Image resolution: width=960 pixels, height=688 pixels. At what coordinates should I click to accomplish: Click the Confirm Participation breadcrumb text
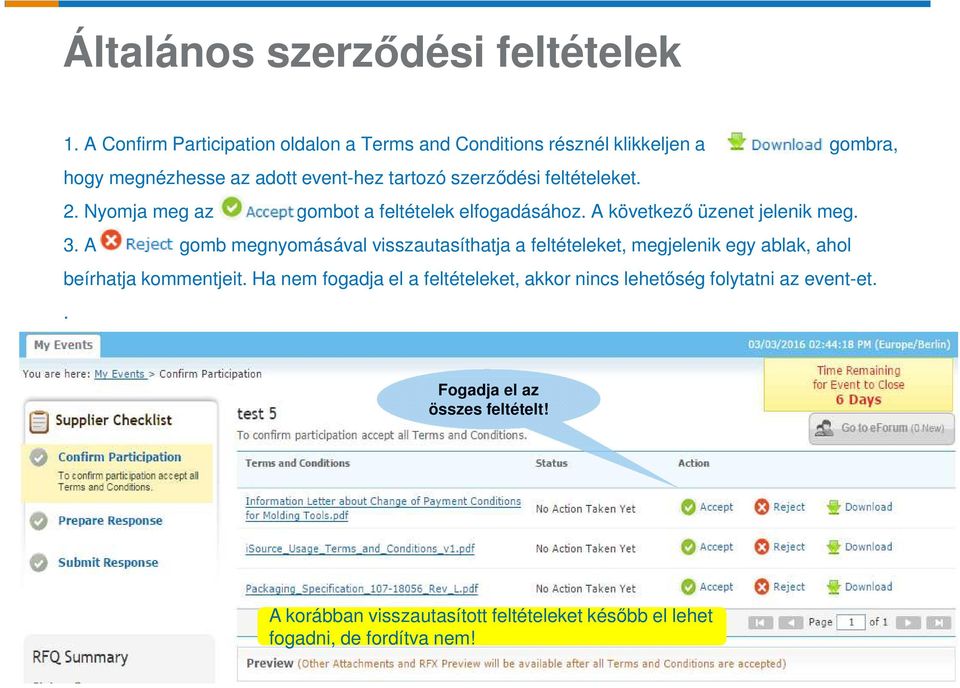pos(210,374)
